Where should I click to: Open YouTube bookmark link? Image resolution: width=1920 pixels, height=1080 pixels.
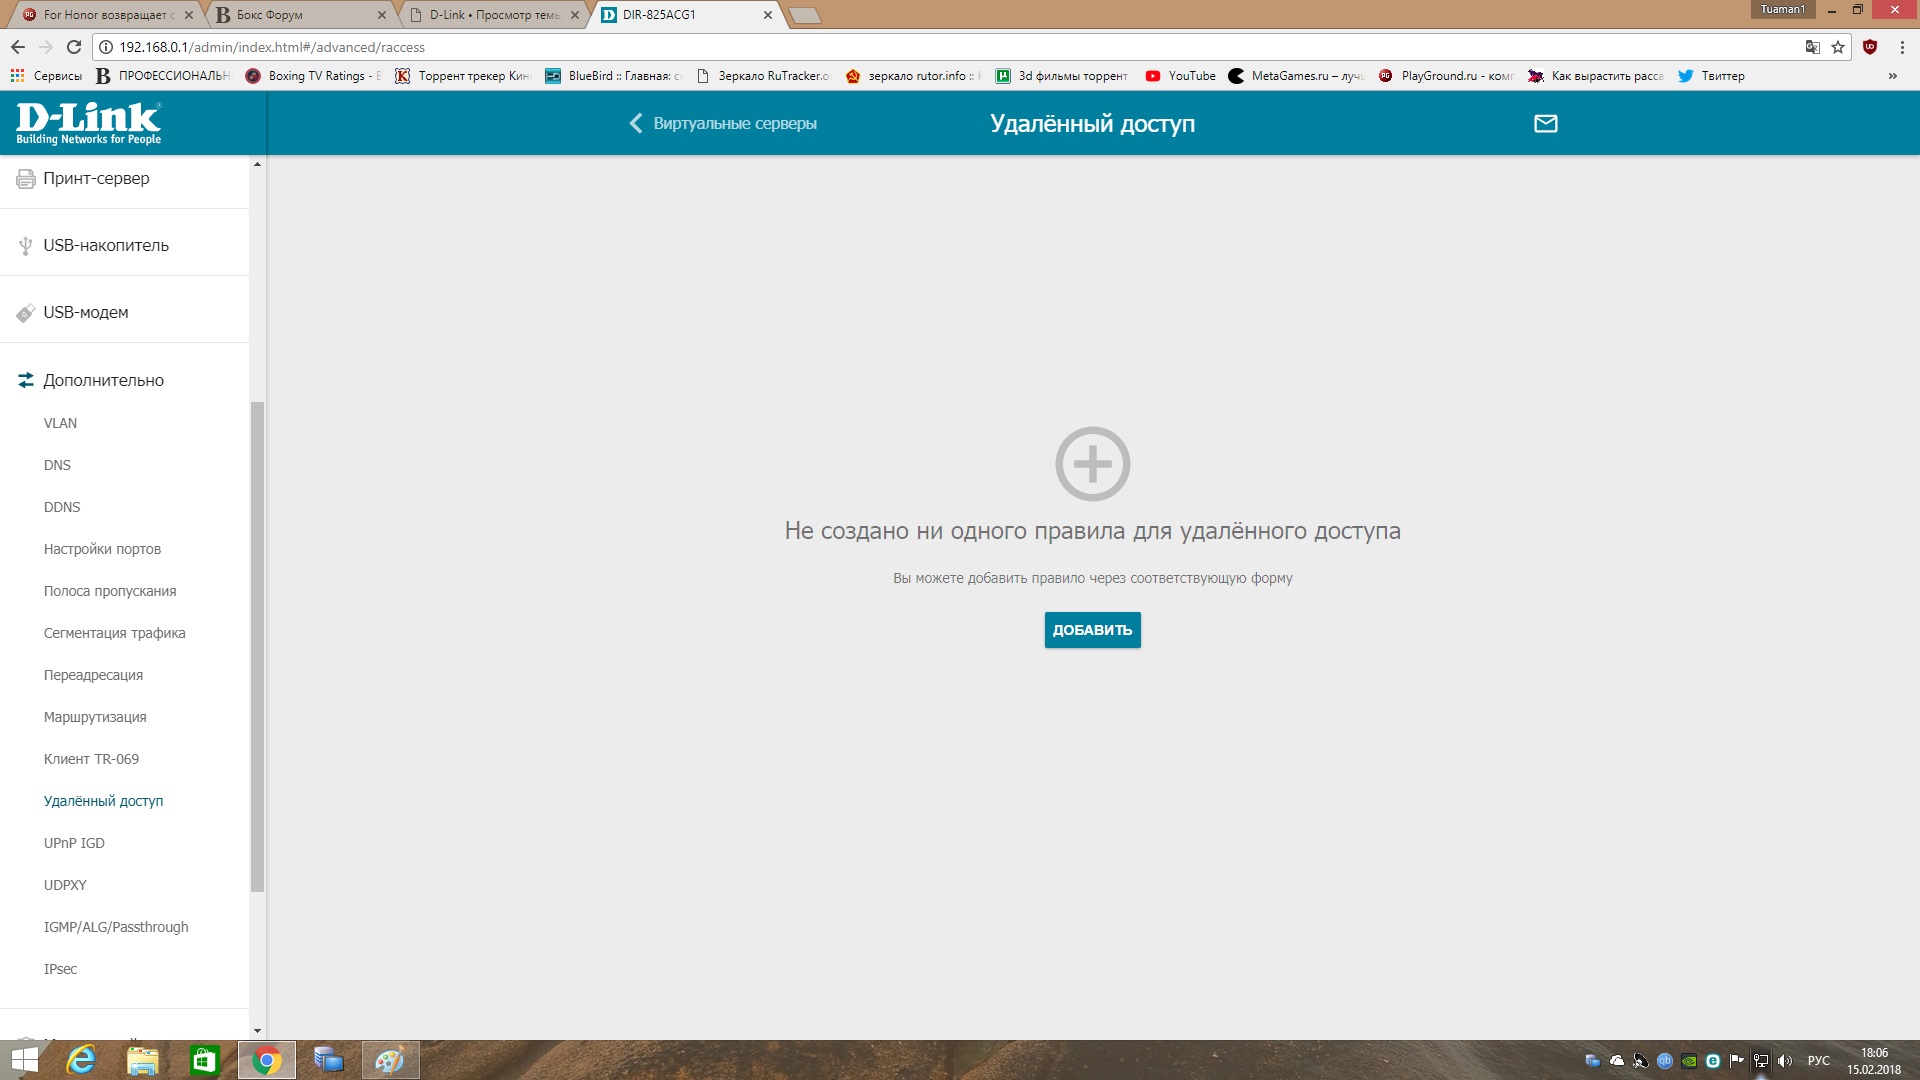point(1181,76)
